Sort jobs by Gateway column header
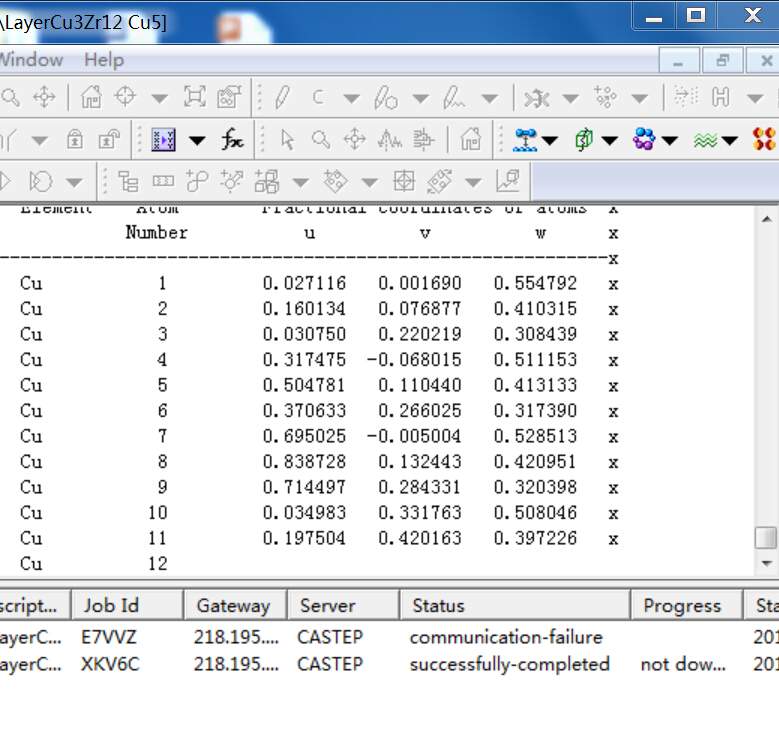 (x=235, y=605)
